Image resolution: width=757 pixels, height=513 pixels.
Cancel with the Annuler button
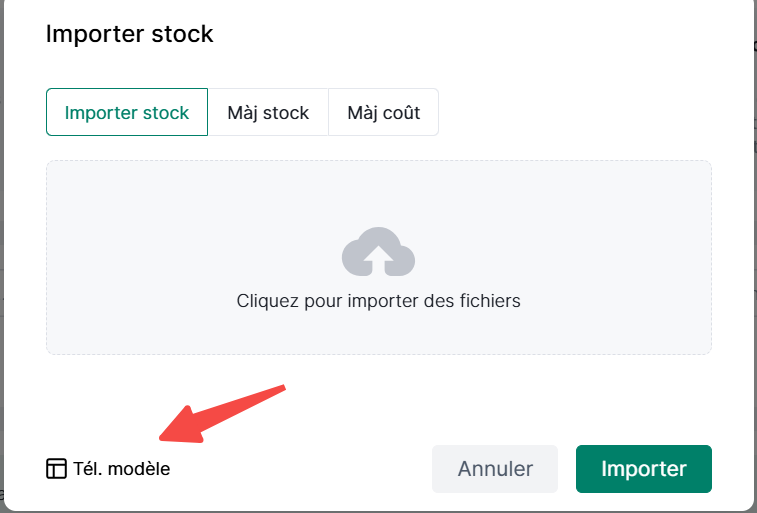[x=495, y=469]
